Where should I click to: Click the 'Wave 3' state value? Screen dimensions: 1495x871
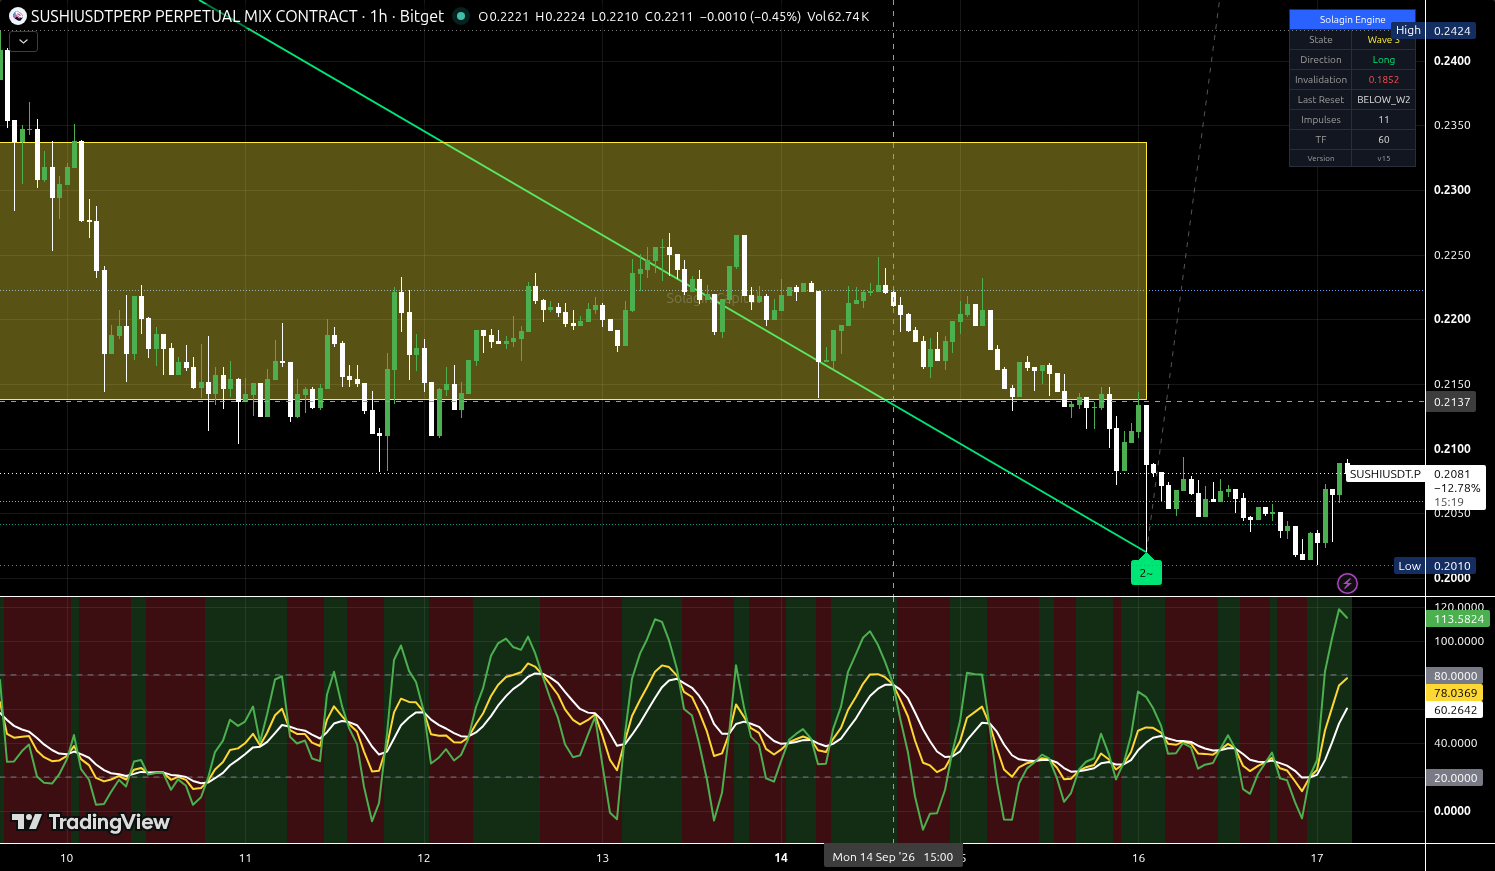click(x=1384, y=40)
